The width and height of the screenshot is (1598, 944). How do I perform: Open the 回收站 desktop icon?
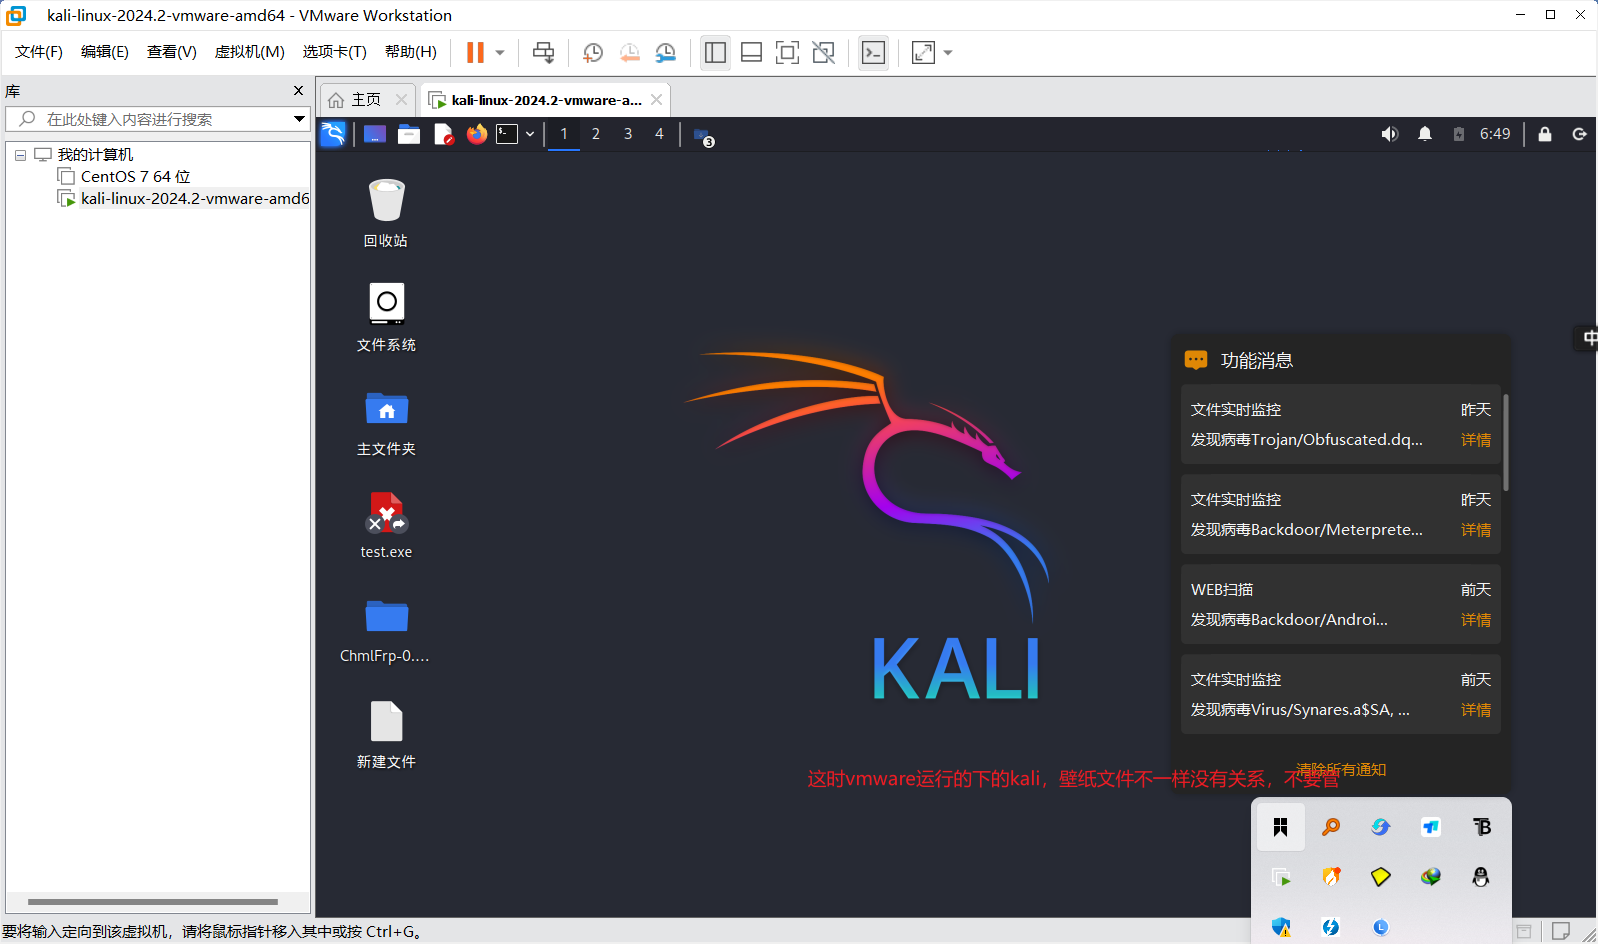(x=386, y=212)
